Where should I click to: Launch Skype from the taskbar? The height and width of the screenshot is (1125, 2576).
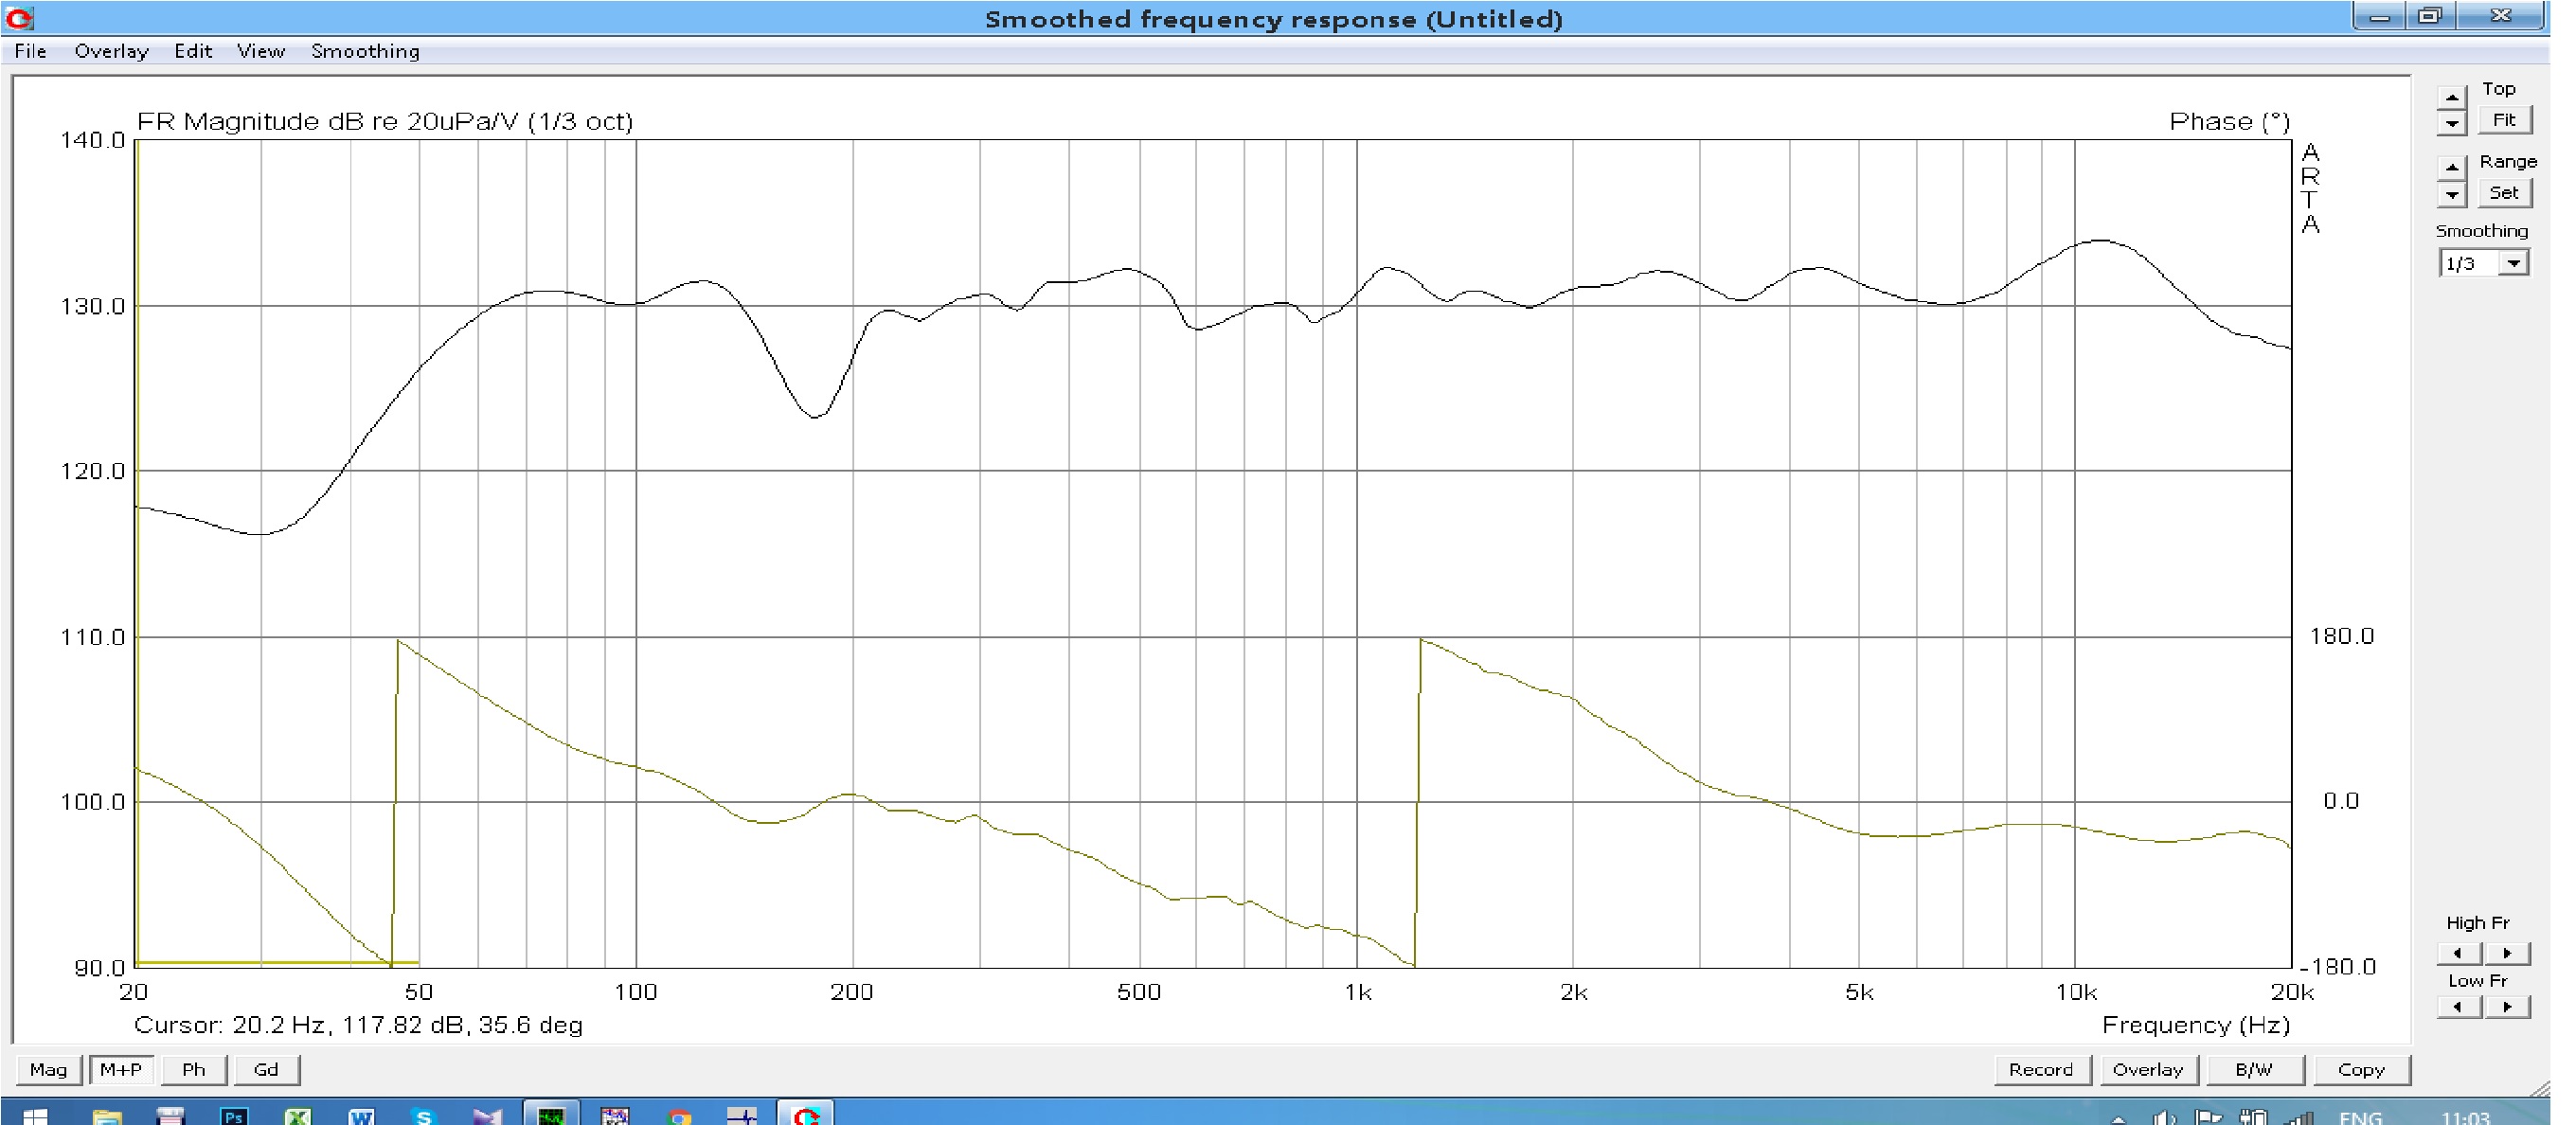423,1116
